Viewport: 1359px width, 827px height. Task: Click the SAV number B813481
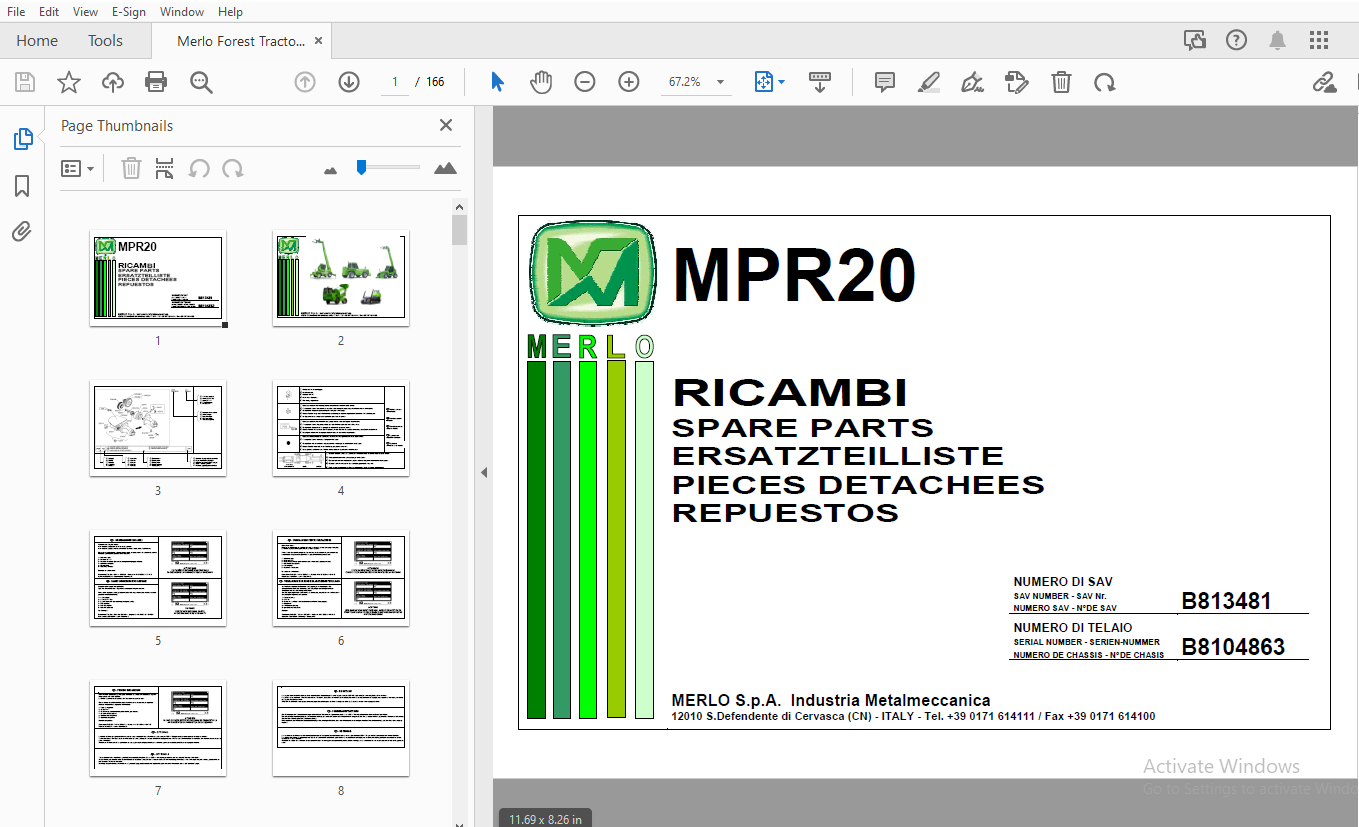point(1226,601)
